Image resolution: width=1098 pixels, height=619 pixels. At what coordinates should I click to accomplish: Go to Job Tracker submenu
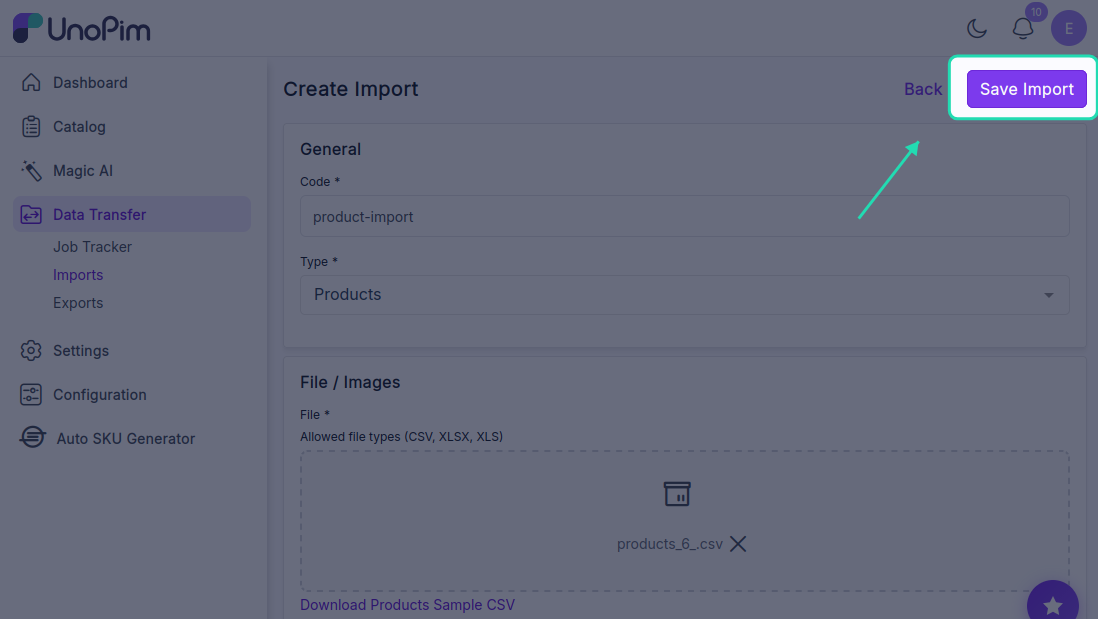click(x=92, y=247)
